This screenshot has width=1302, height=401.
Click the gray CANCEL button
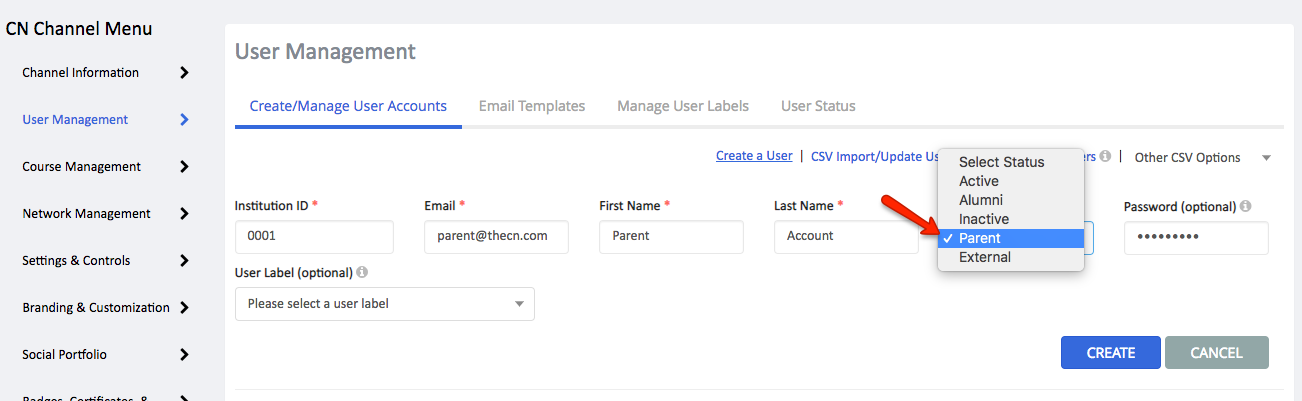1217,353
